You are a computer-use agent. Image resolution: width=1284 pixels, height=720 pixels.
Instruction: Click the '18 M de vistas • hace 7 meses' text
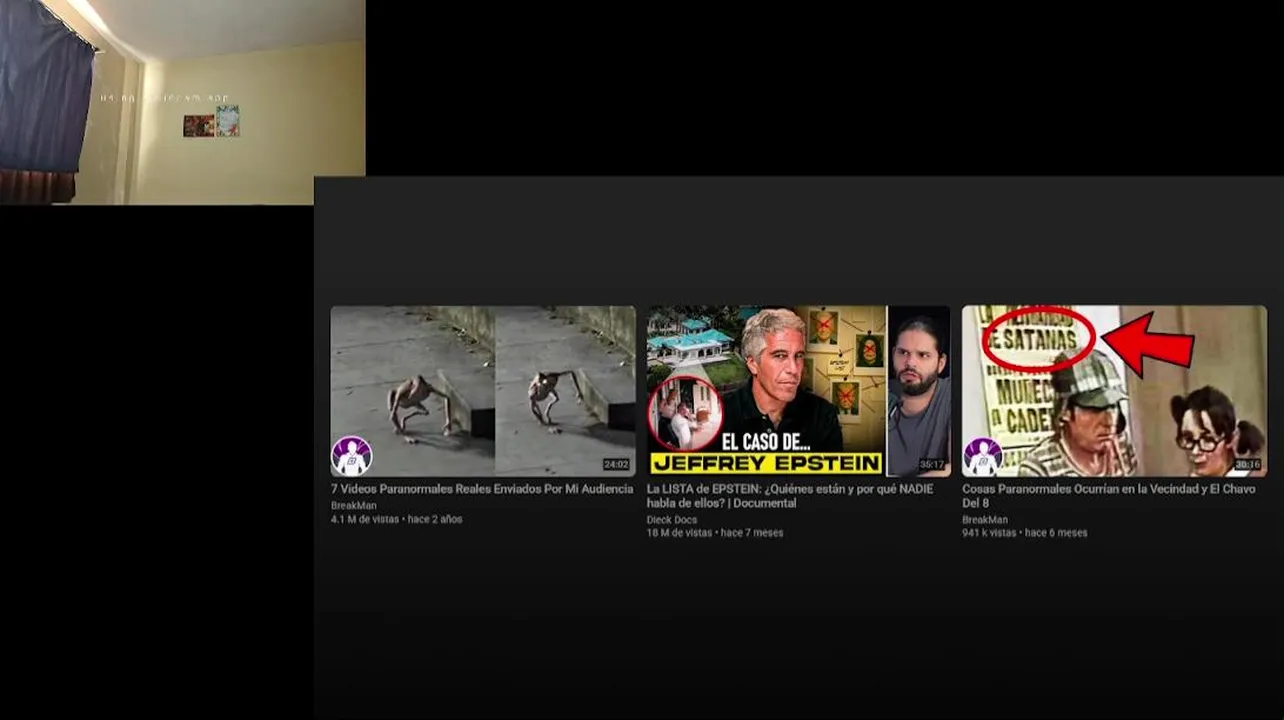click(715, 533)
